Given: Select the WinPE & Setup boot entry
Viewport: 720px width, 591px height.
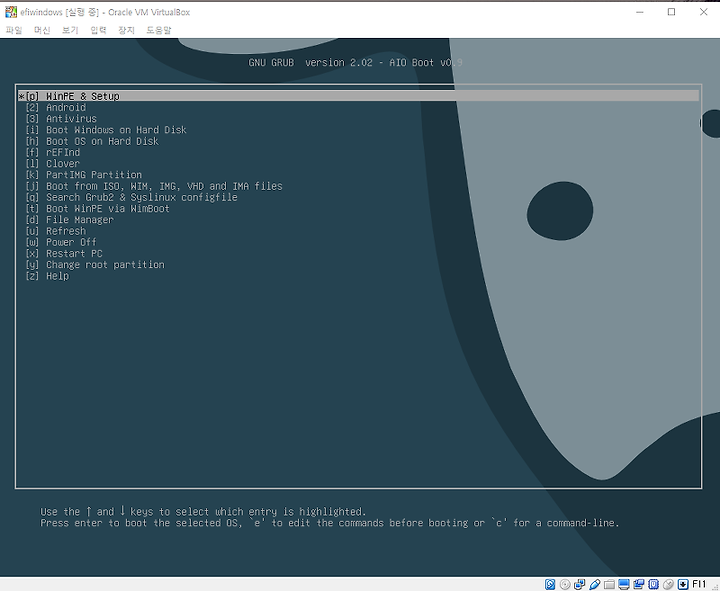Looking at the screenshot, I should [x=358, y=96].
